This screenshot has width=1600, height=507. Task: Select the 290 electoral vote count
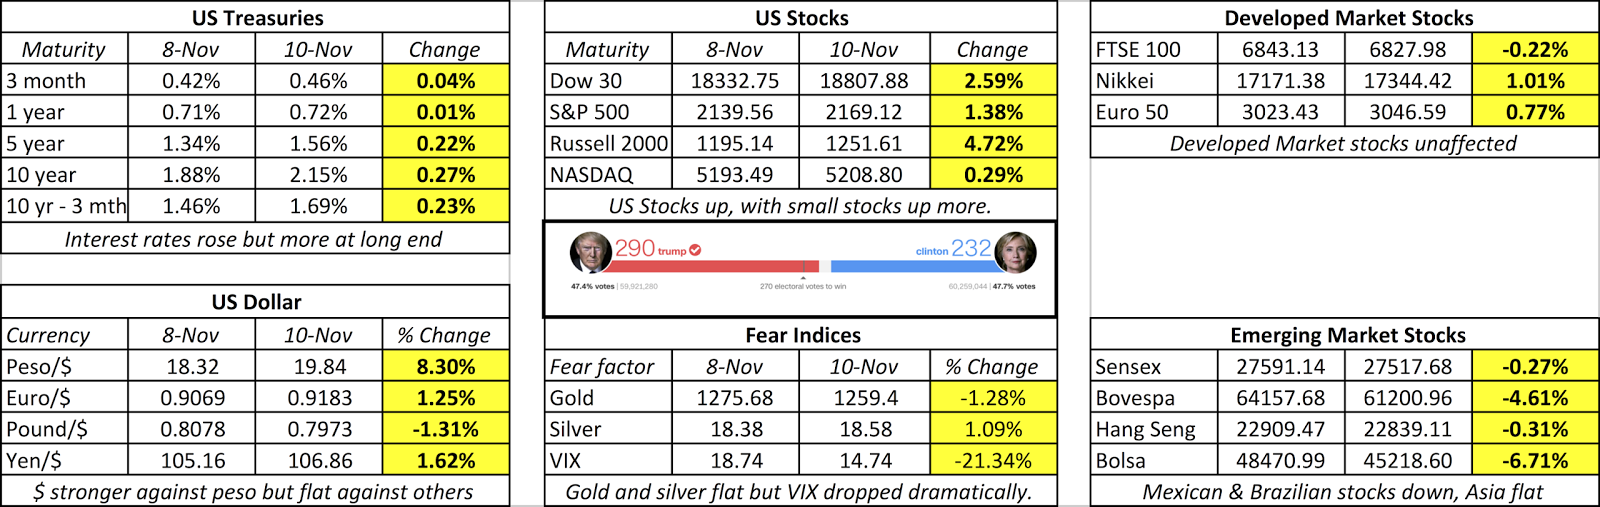634,248
